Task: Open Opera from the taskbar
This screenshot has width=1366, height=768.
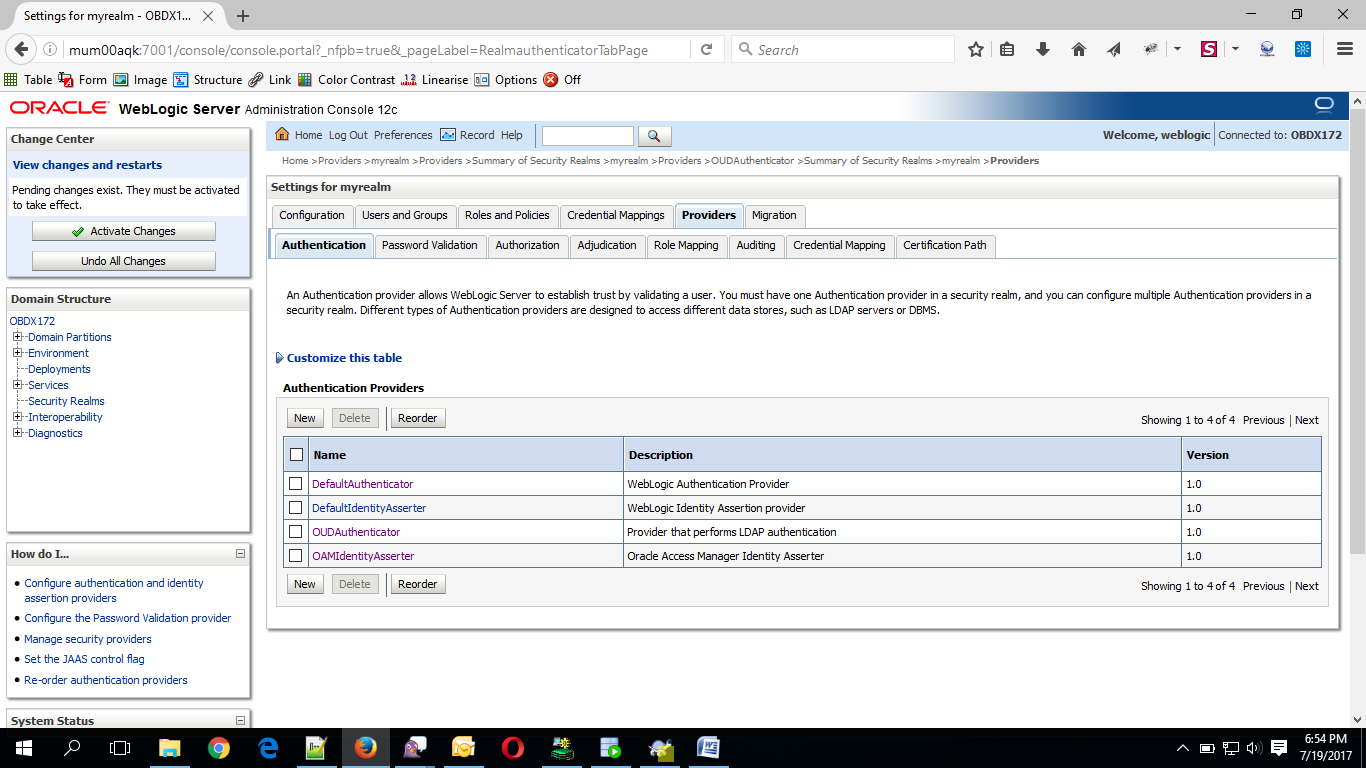Action: pos(512,747)
